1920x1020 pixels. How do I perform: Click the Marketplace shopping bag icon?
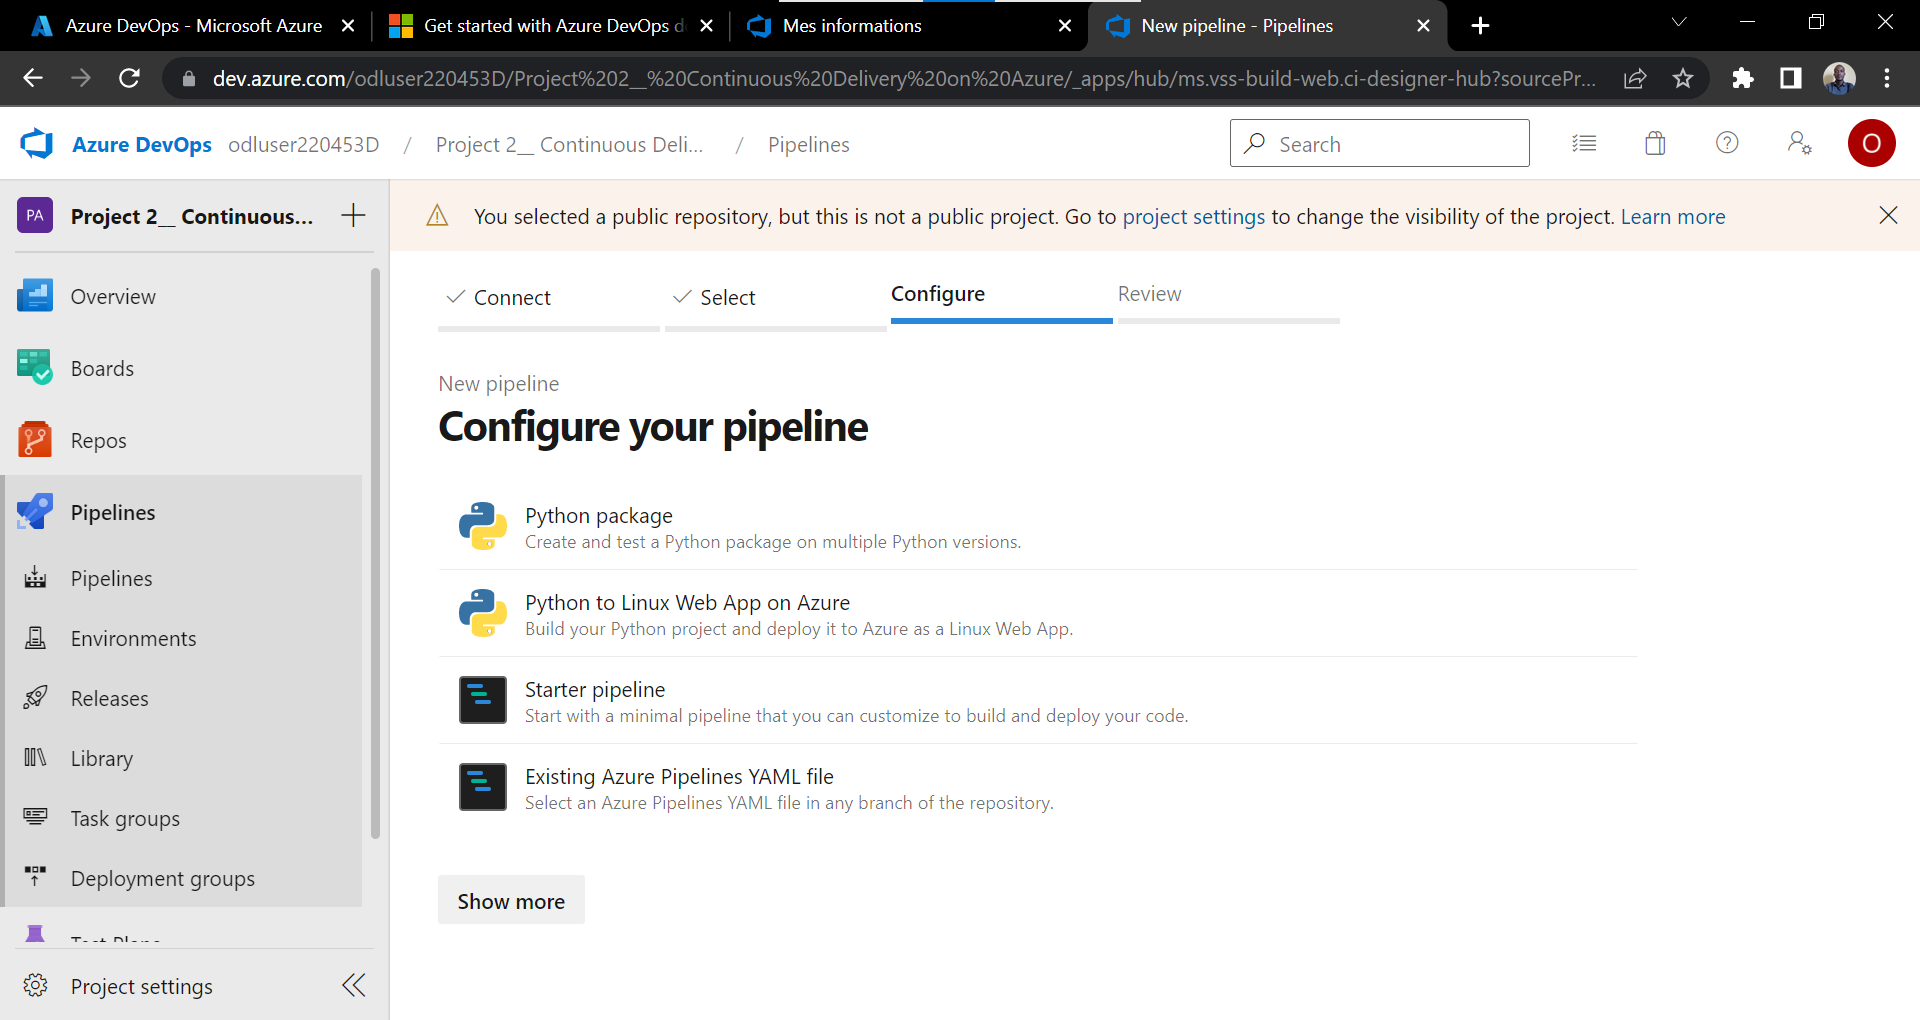pos(1655,143)
